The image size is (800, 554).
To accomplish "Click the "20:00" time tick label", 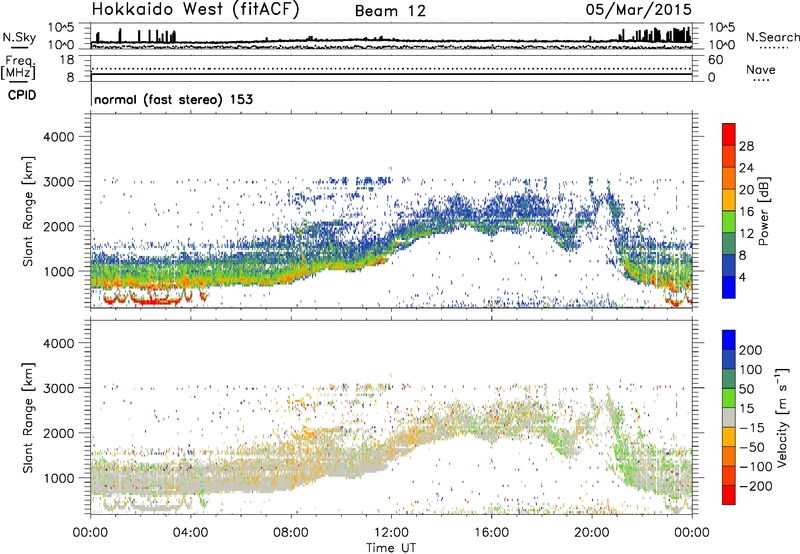I will click(x=591, y=533).
